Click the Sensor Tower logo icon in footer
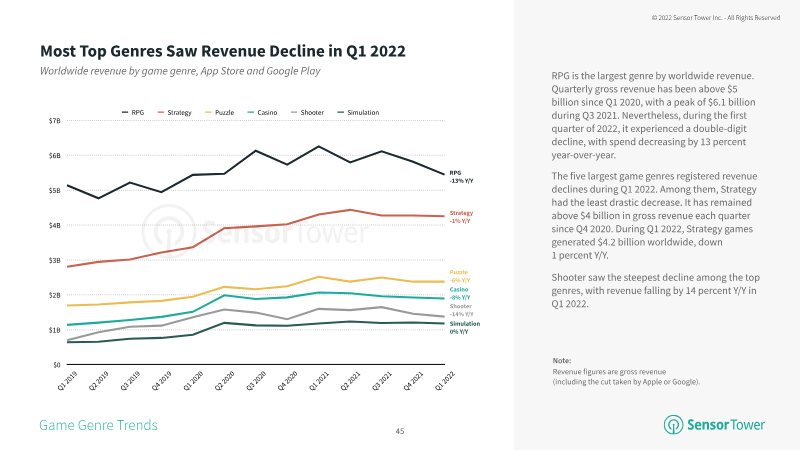This screenshot has width=800, height=450. (672, 425)
